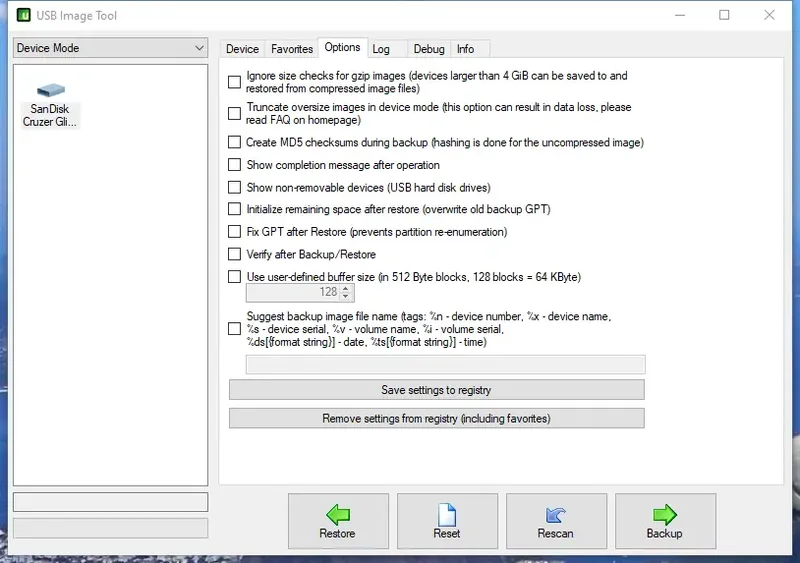Open the Device Mode dropdown

(x=110, y=48)
